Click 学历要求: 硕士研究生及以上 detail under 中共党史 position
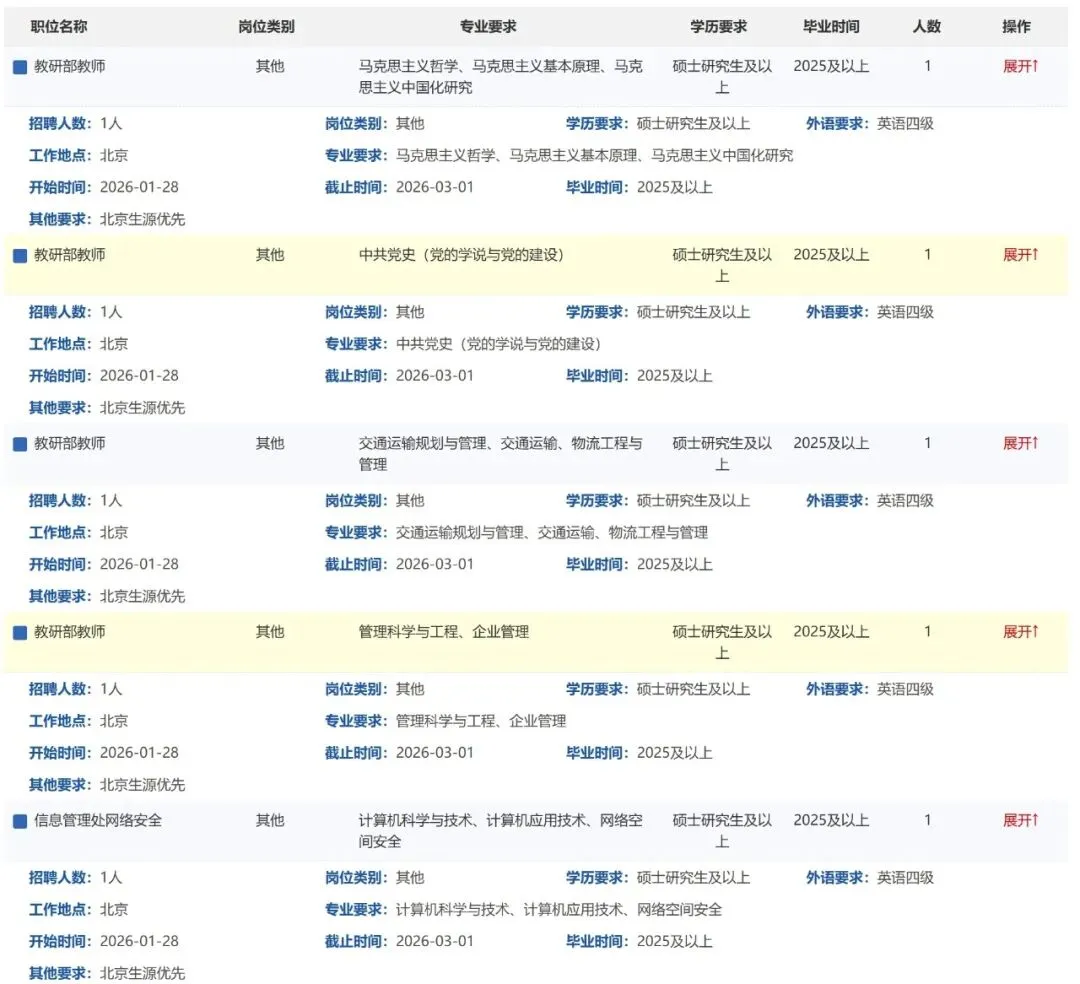The image size is (1080, 984). tap(658, 313)
